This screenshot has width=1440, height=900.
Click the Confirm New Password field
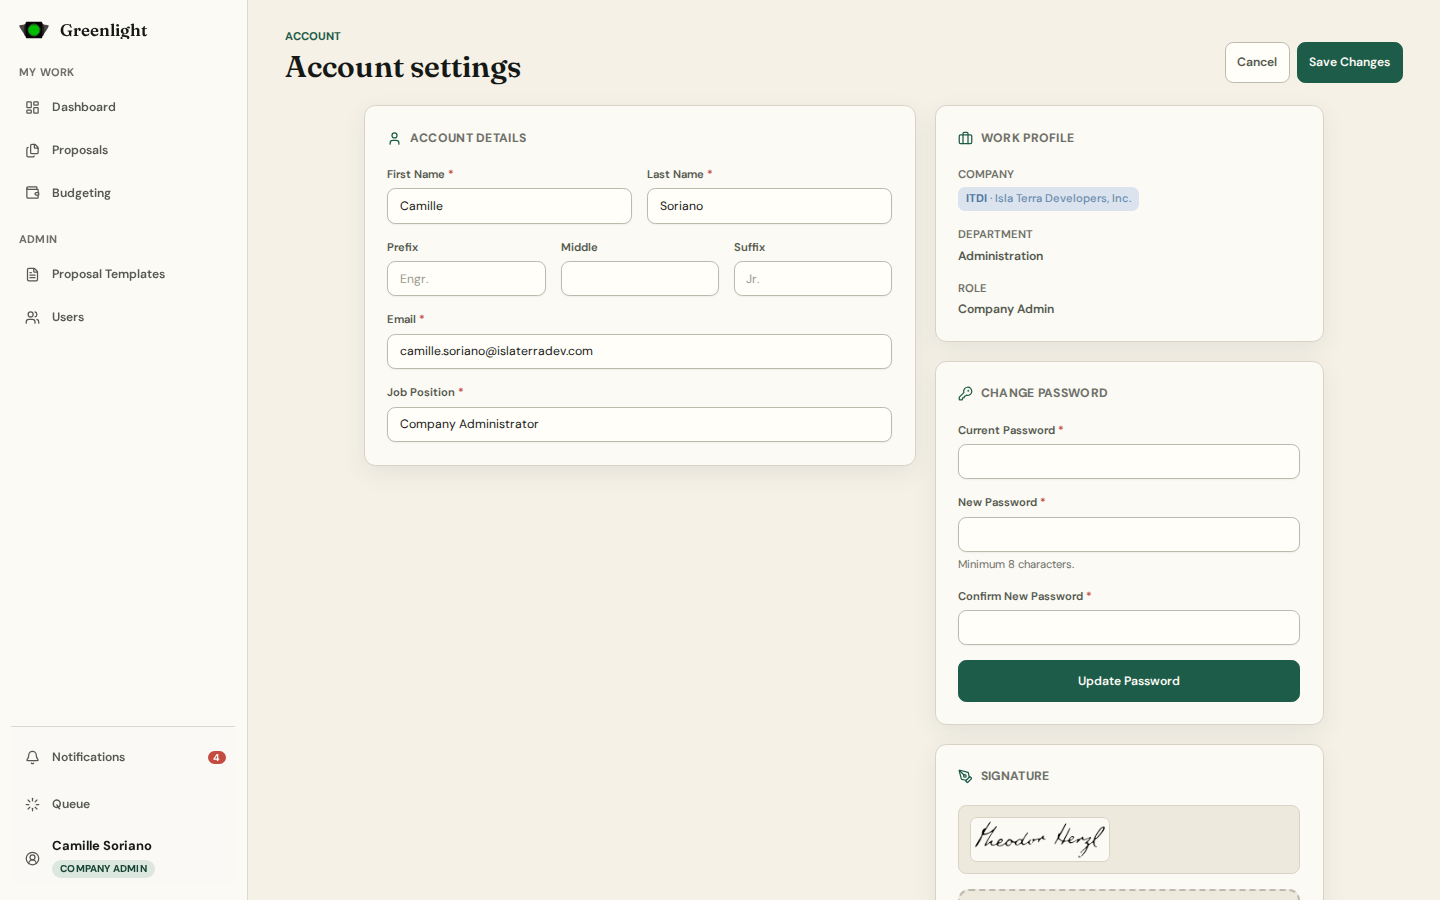(x=1128, y=628)
